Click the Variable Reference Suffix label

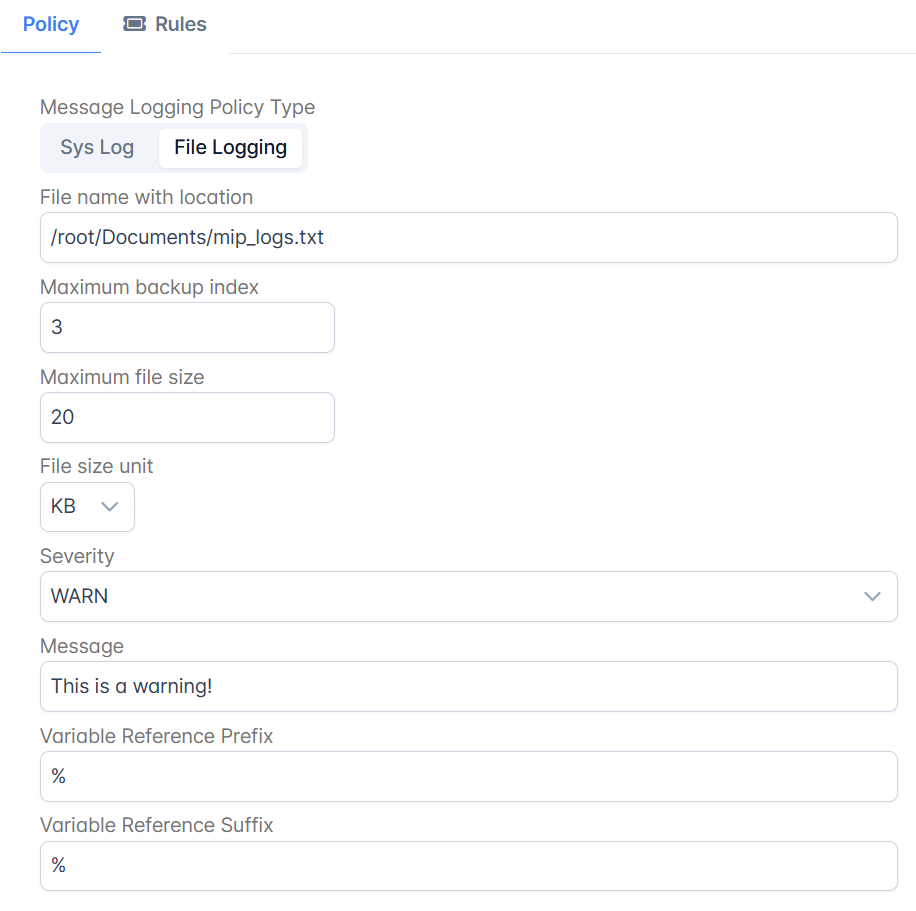click(x=157, y=825)
